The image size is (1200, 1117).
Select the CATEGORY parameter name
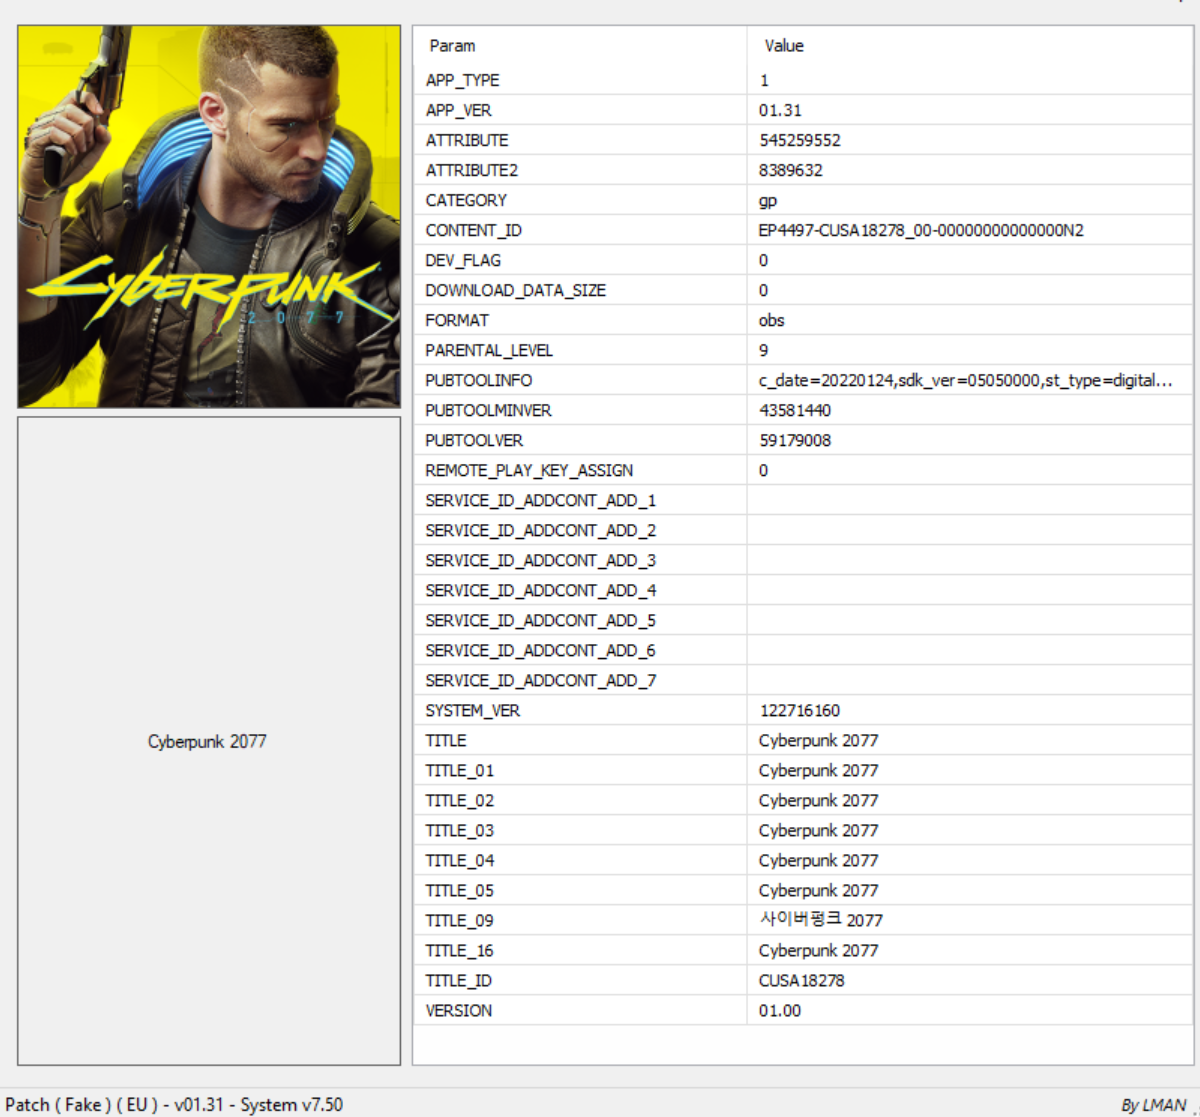(466, 200)
